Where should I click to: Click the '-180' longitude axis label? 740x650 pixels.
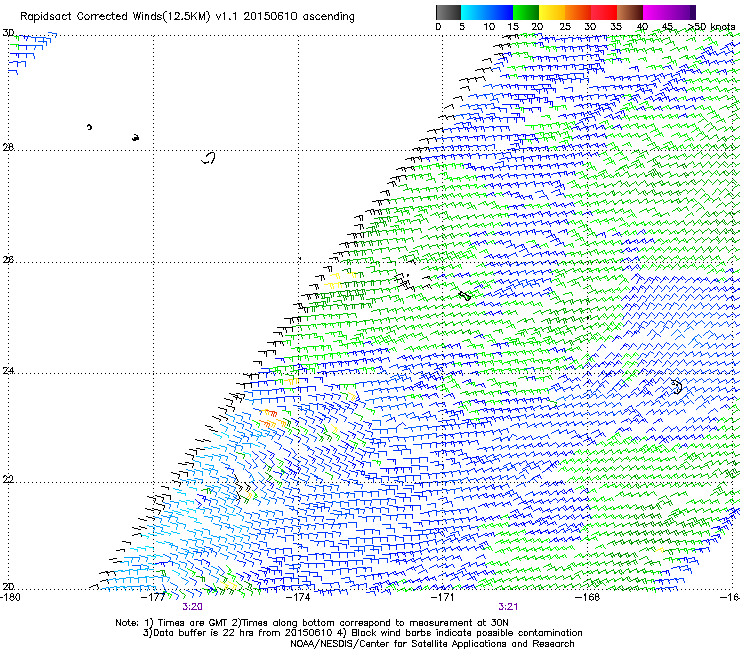(10, 597)
